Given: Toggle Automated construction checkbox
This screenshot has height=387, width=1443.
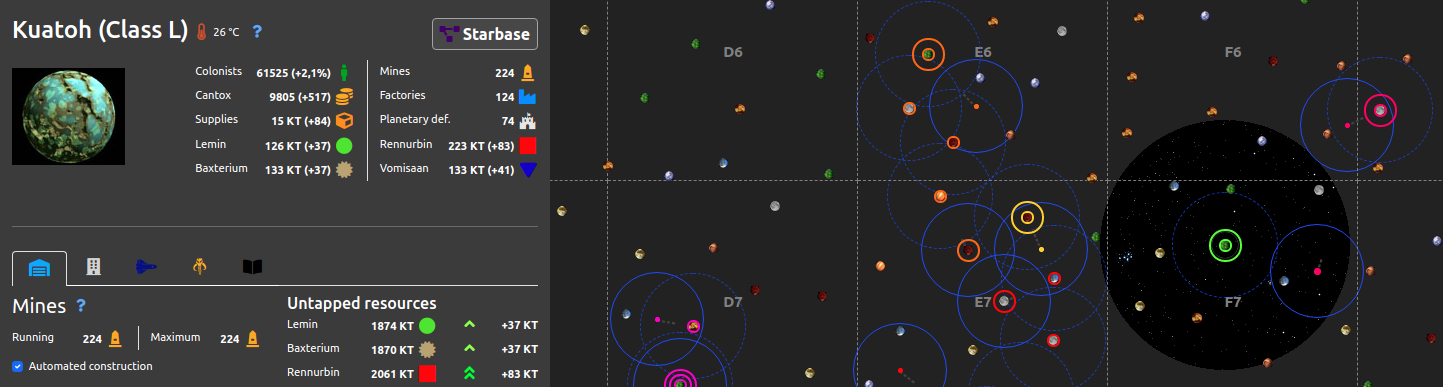Looking at the screenshot, I should pos(18,366).
